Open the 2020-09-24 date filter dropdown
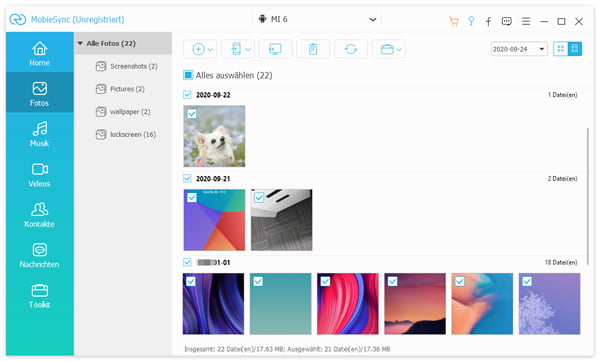Image resolution: width=600 pixels, height=362 pixels. click(519, 49)
